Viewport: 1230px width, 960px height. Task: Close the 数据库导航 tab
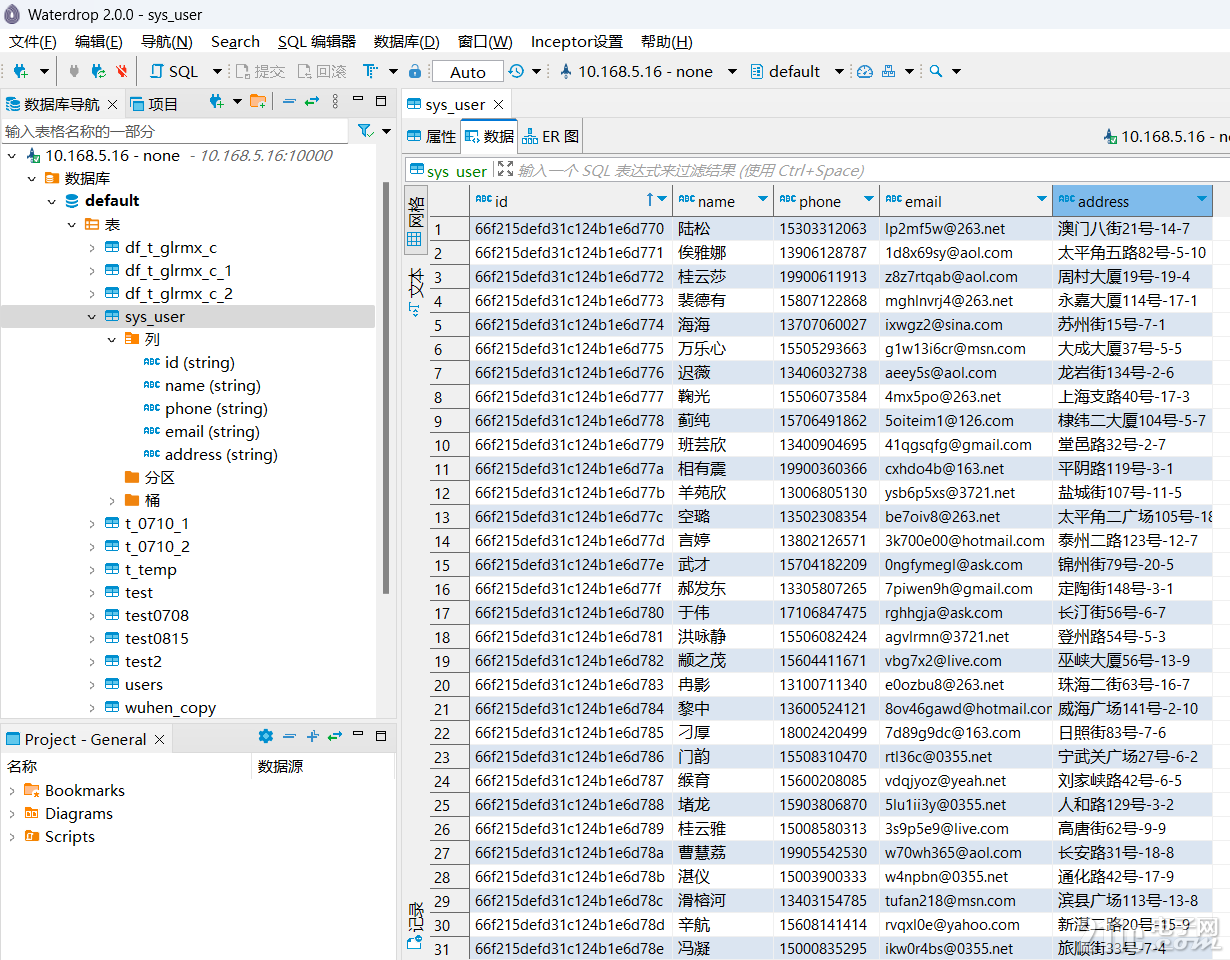tap(112, 103)
